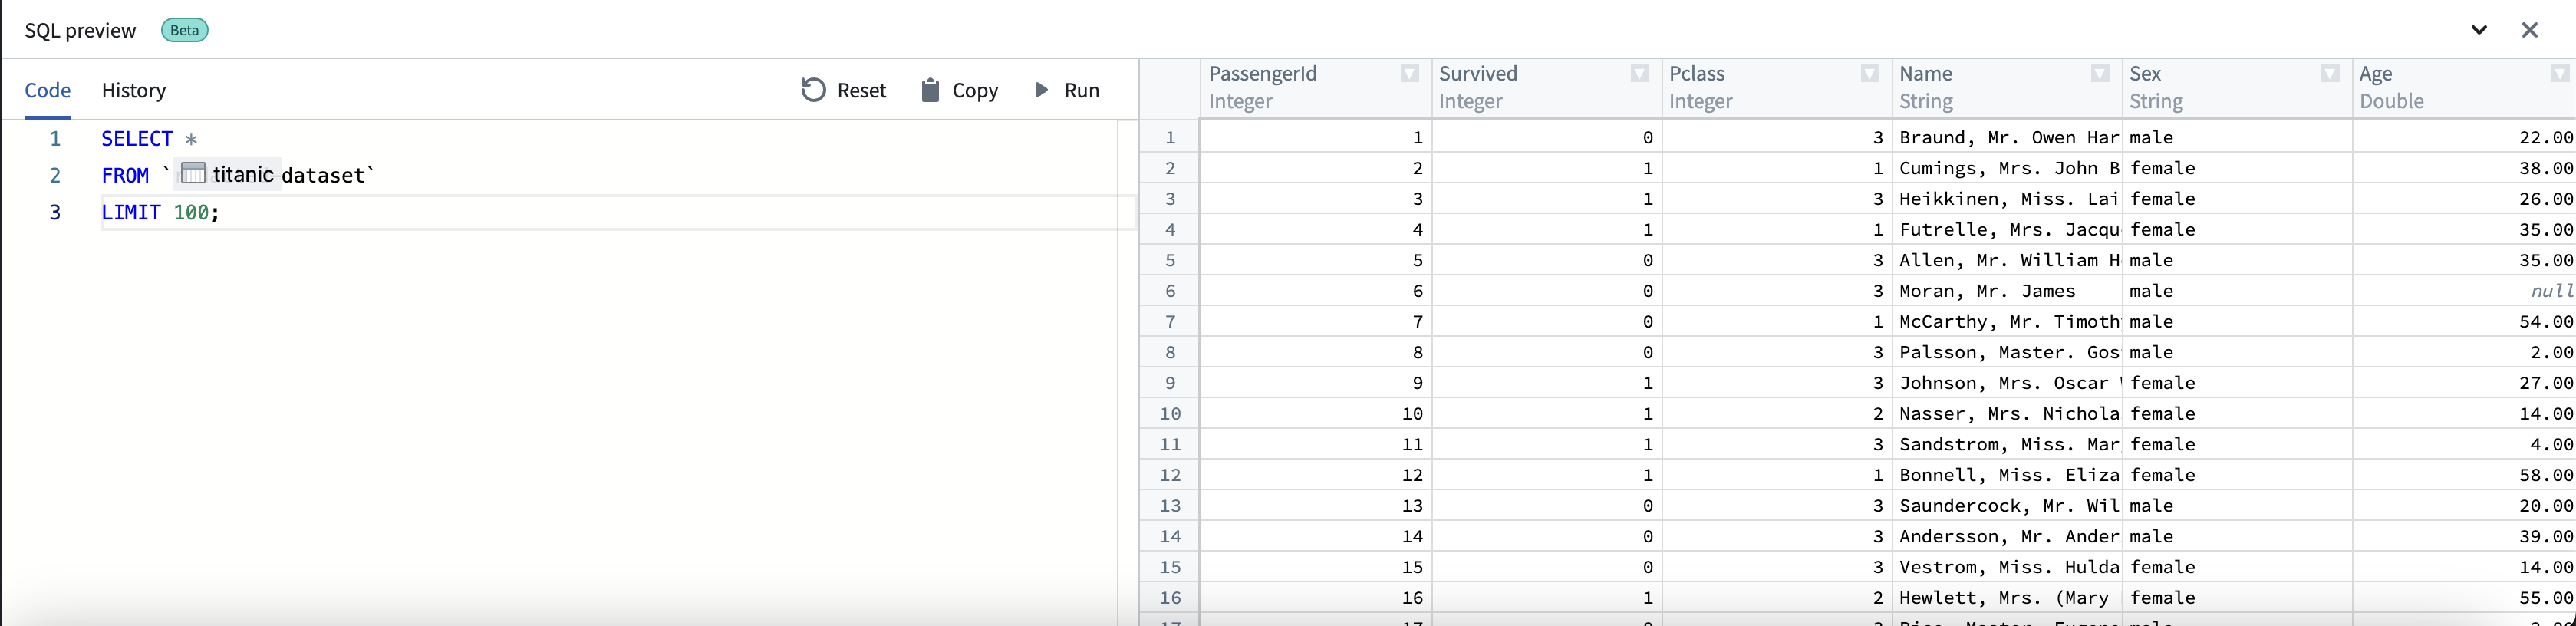The height and width of the screenshot is (626, 2576).
Task: Click the PassengerId cell 12
Action: (1315, 475)
